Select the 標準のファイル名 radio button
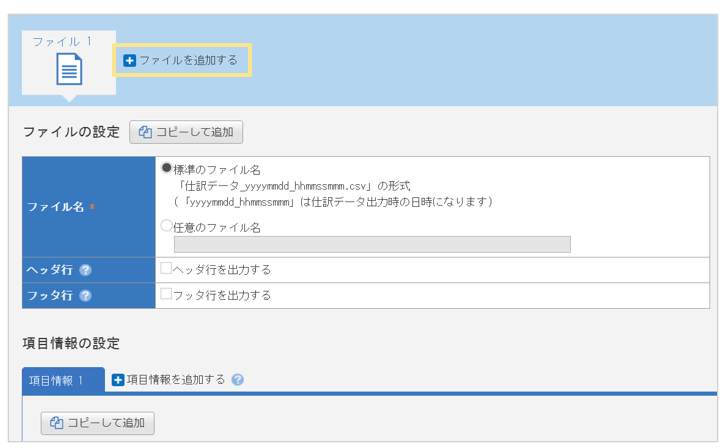This screenshot has width=726, height=448. click(x=167, y=168)
